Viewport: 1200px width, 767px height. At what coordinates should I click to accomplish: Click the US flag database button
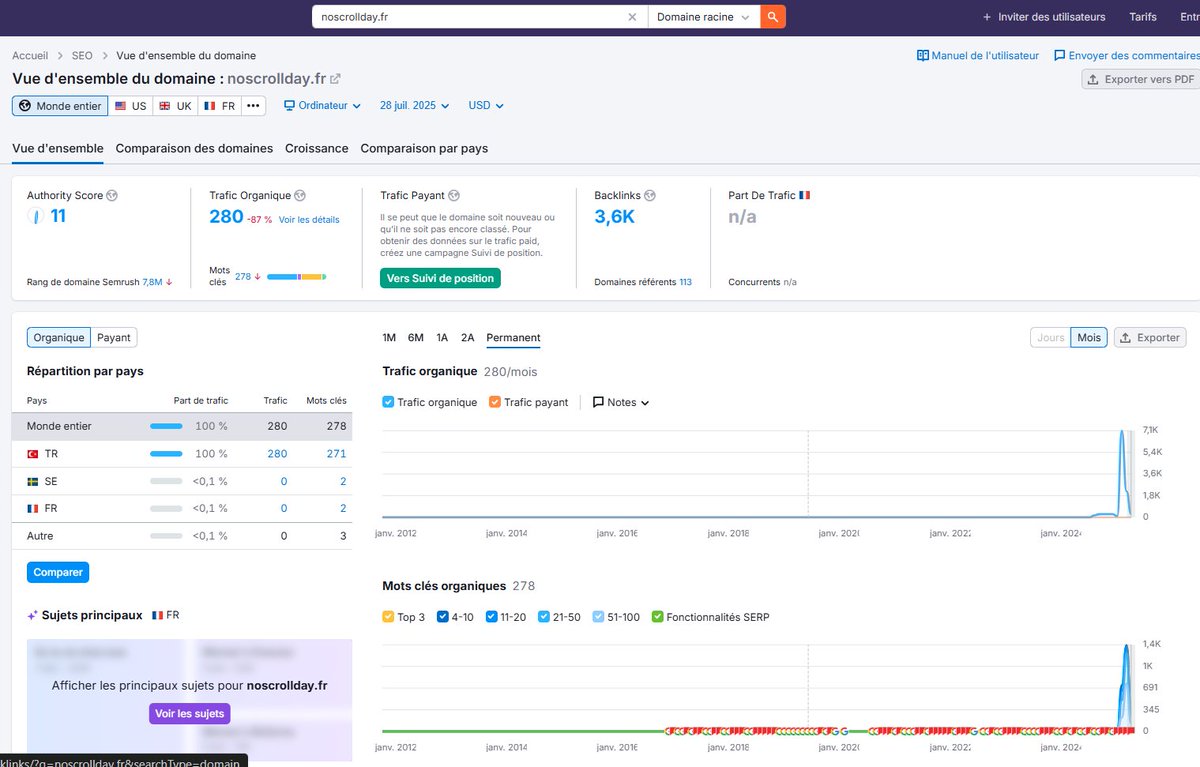[x=130, y=106]
